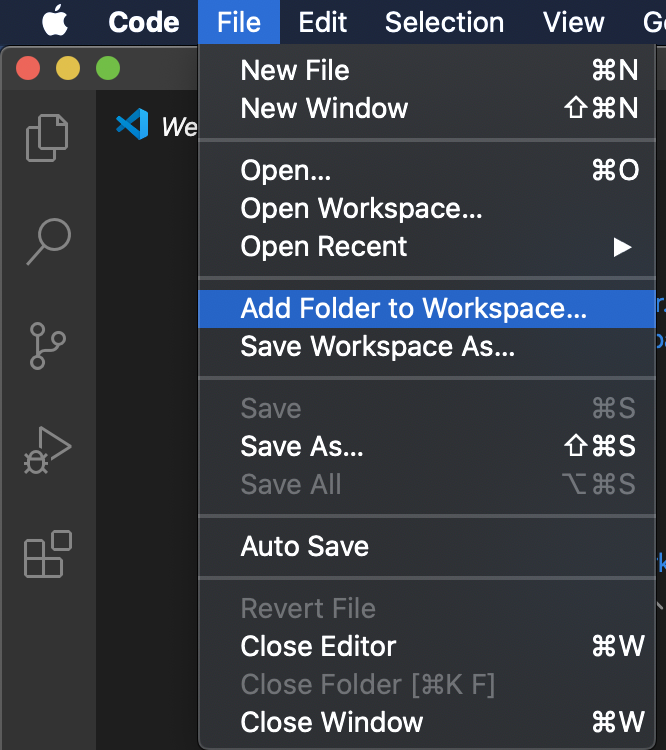Choose Save Workspace As…
The height and width of the screenshot is (750, 666).
click(427, 346)
